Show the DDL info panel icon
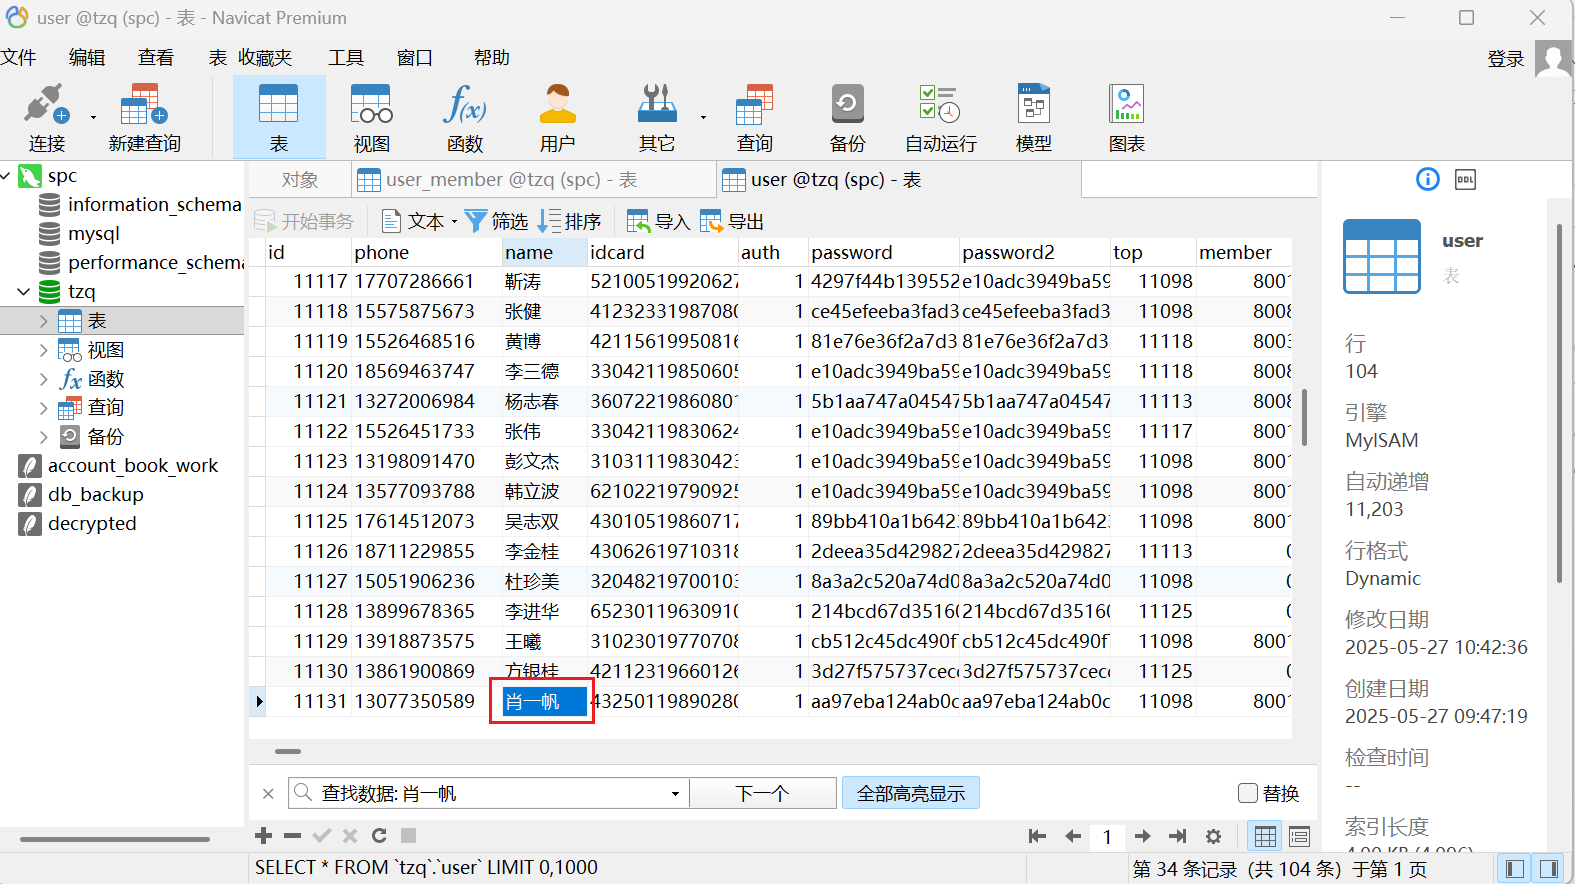This screenshot has width=1575, height=884. [x=1465, y=180]
